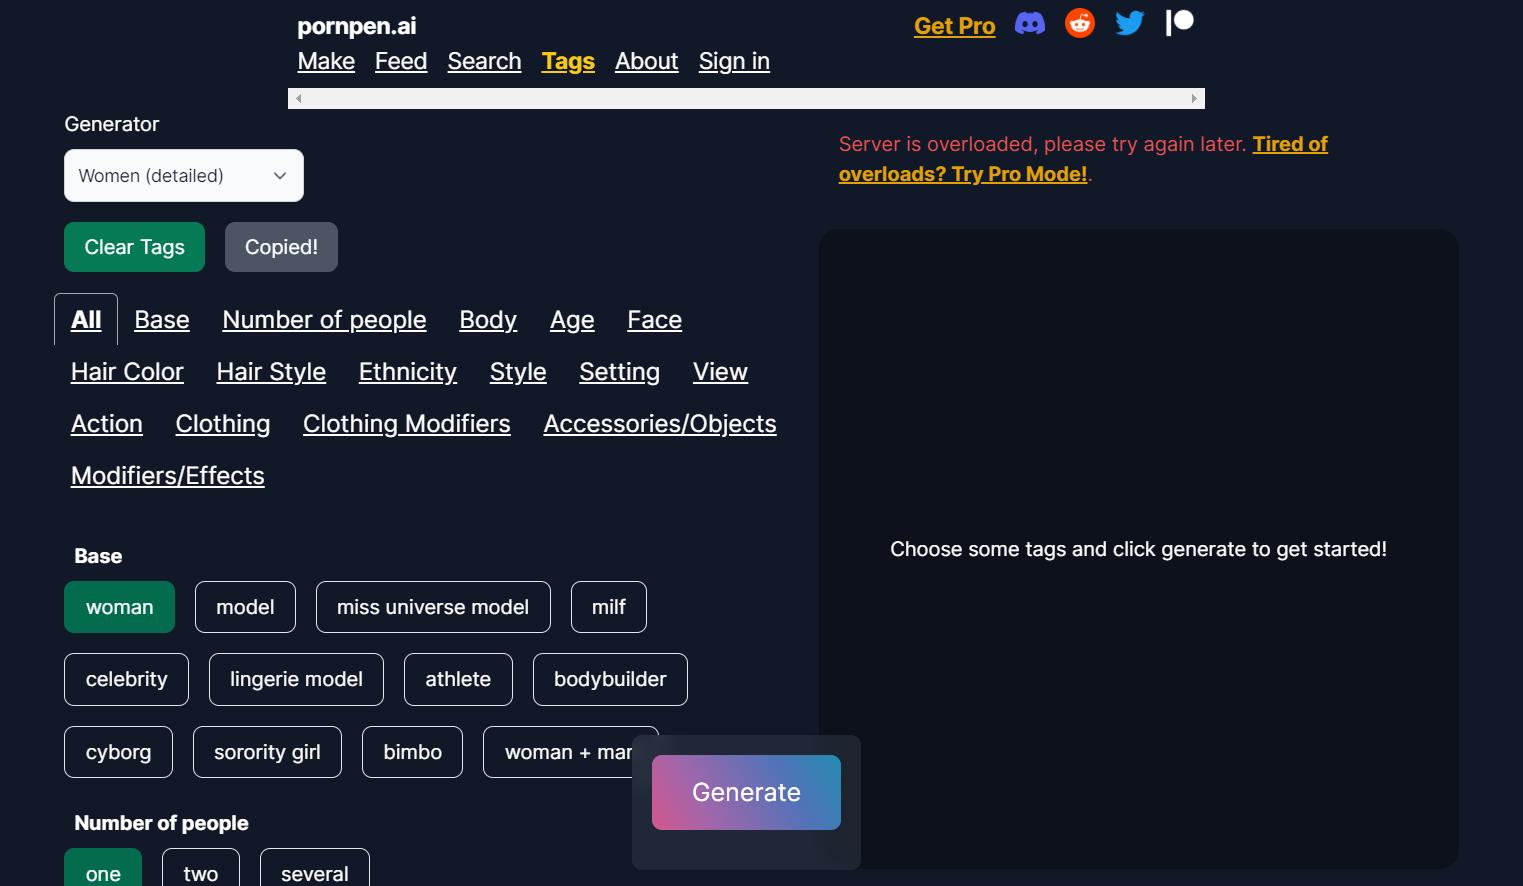
Task: Follow the "Tired of overloads? Try Pro Mode!" link
Action: coord(1083,159)
